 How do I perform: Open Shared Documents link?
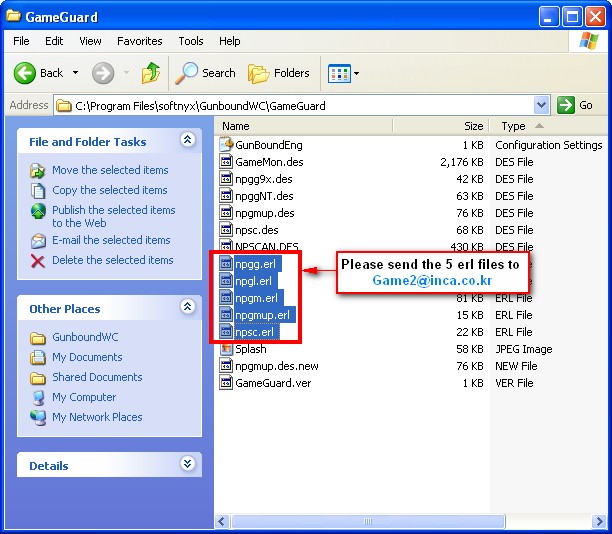pos(97,377)
